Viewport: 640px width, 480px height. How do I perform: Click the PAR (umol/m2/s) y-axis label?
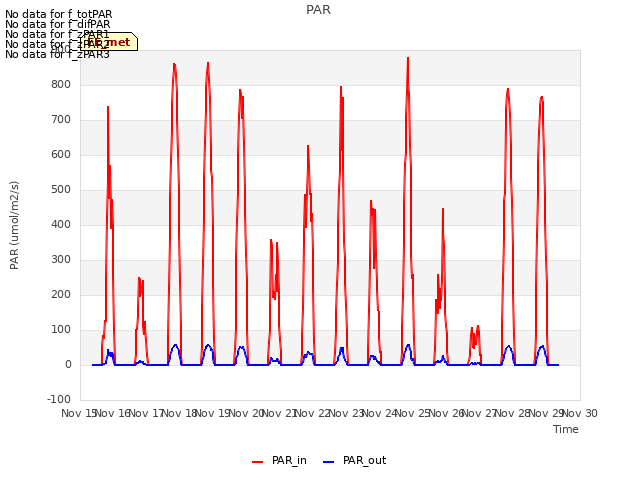pos(14,225)
